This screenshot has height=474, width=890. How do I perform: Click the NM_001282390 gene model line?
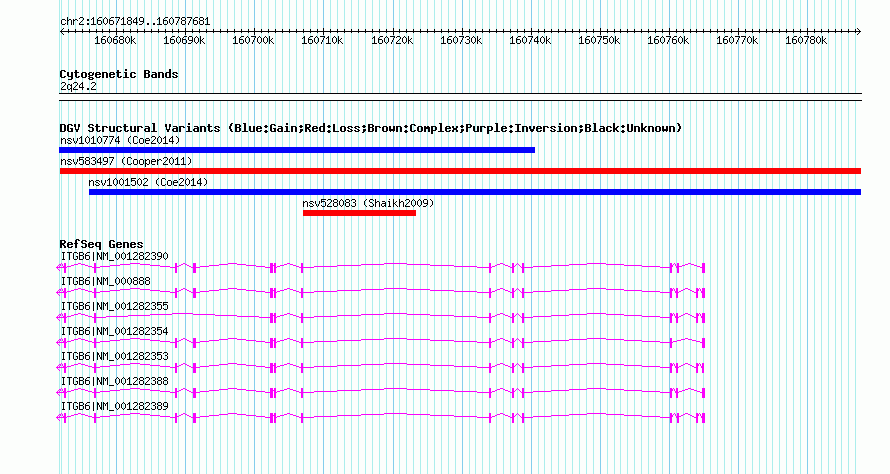(381, 267)
